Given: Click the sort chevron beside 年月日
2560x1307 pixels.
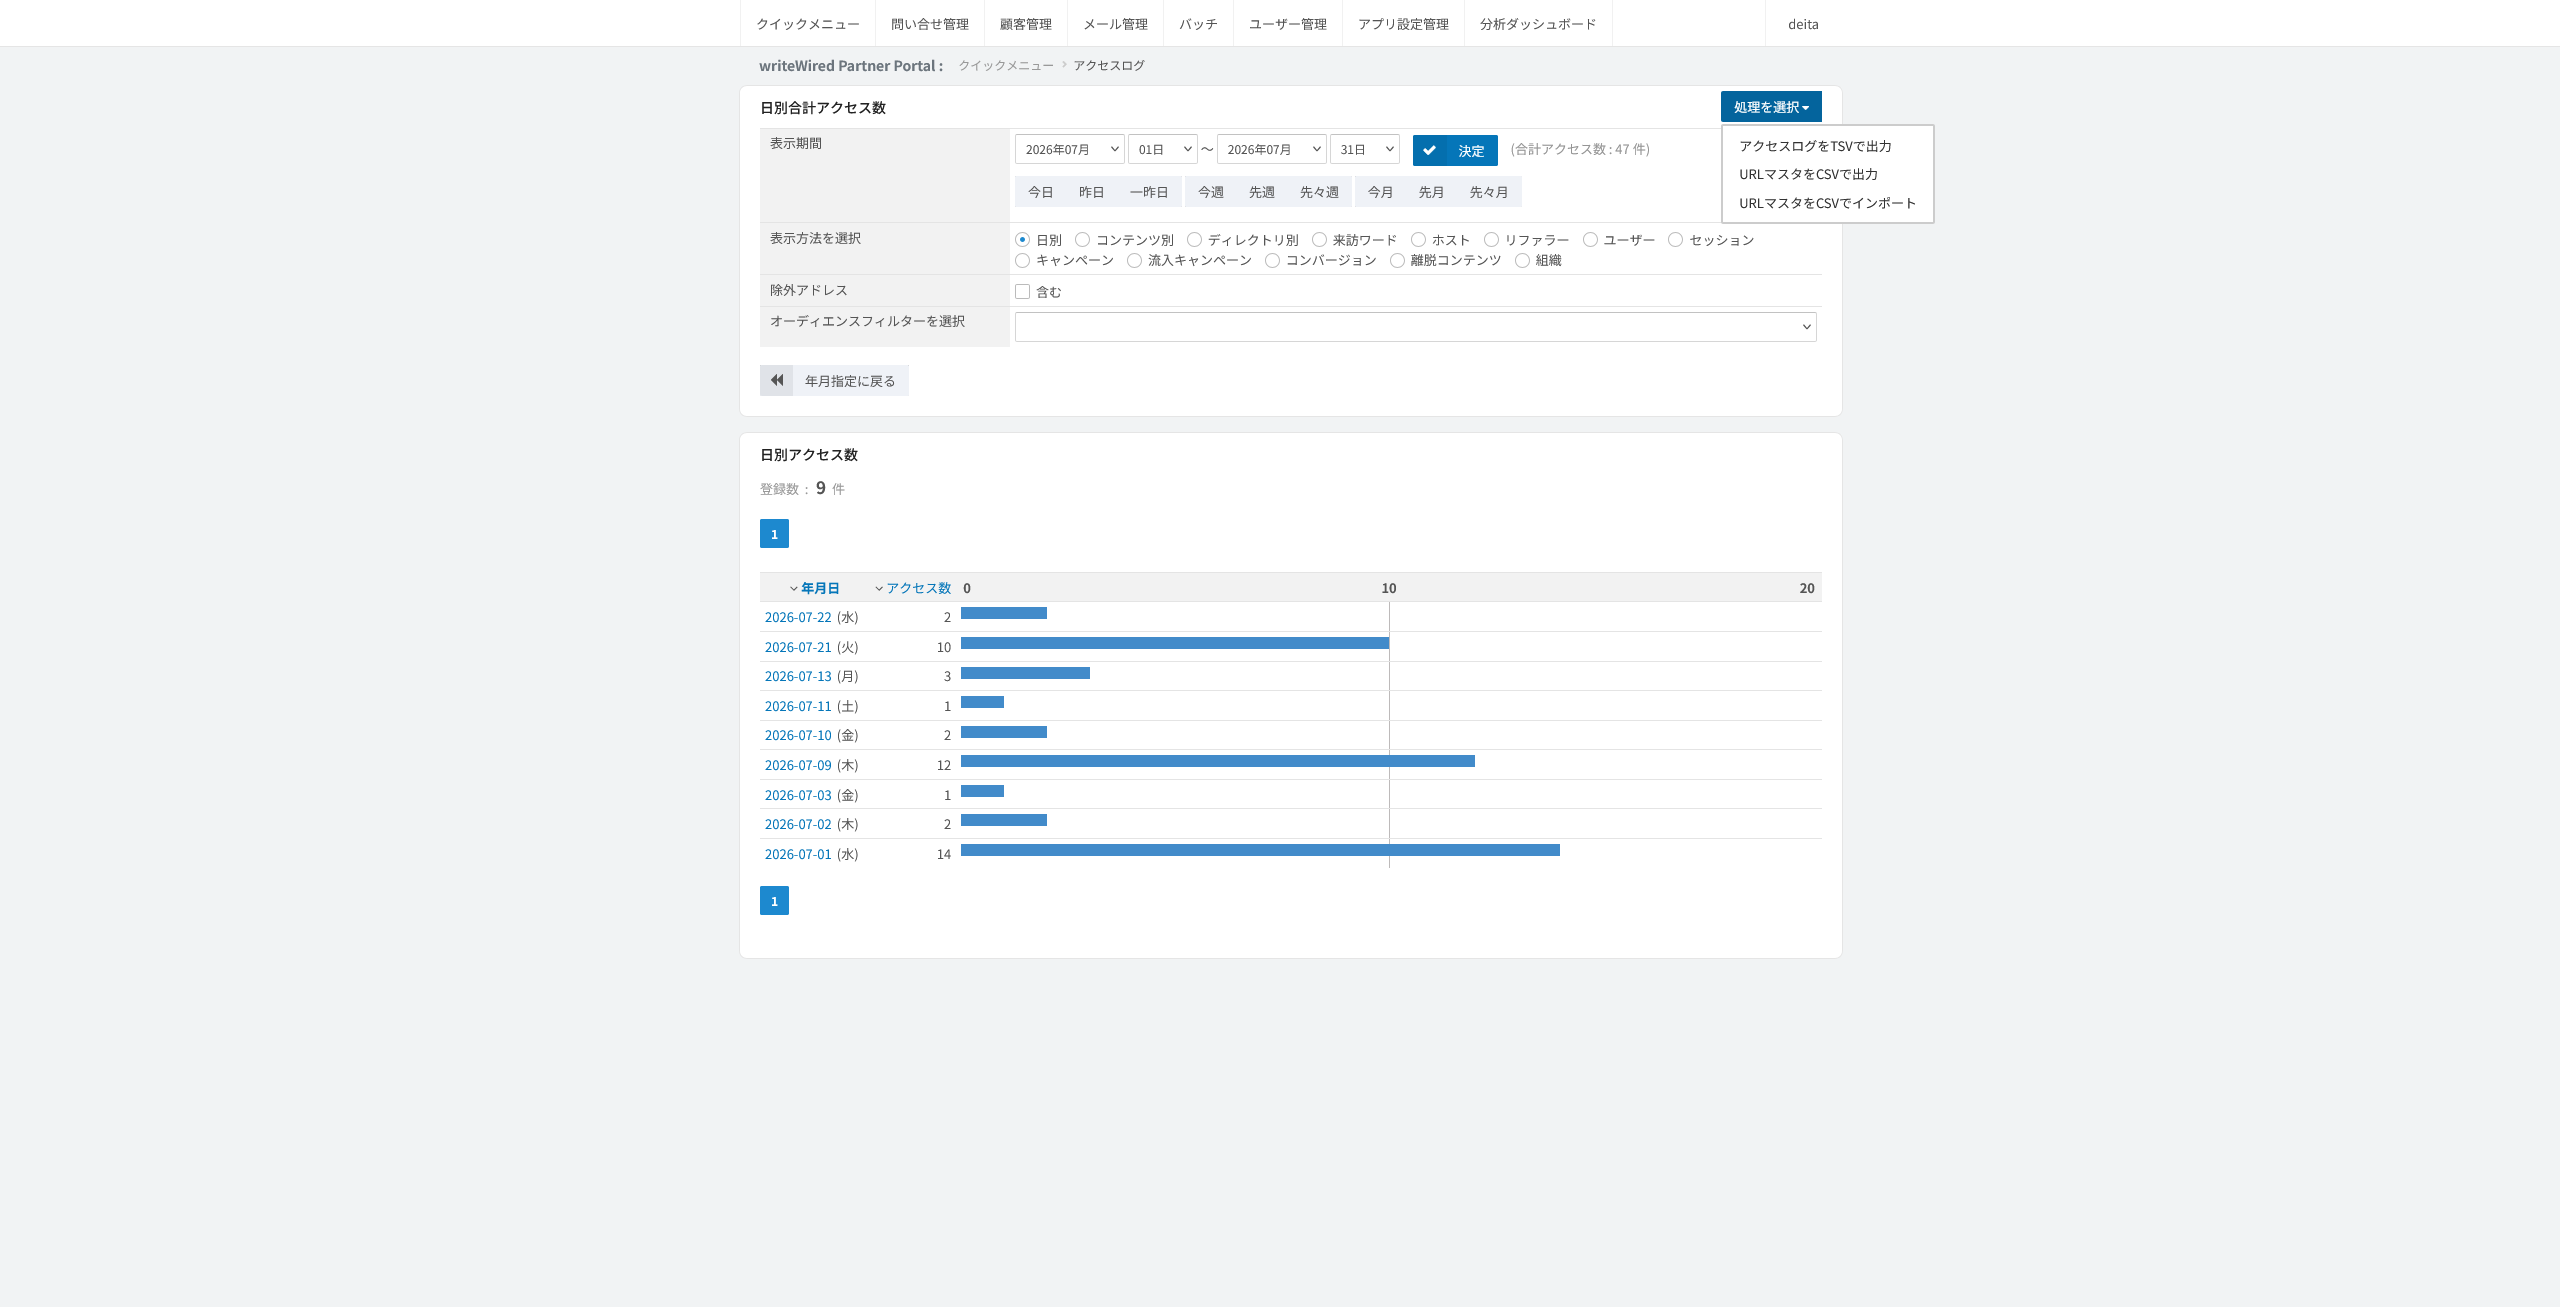Looking at the screenshot, I should coord(794,589).
